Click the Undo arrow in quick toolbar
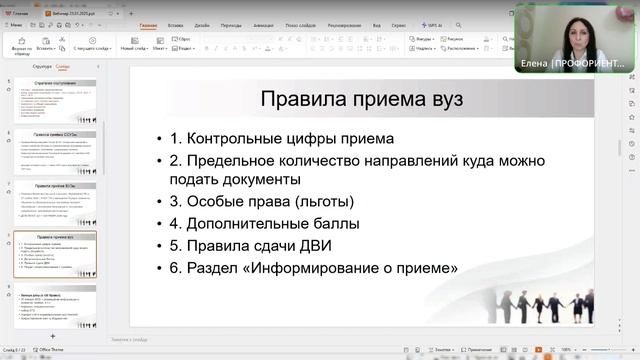 tap(77, 25)
